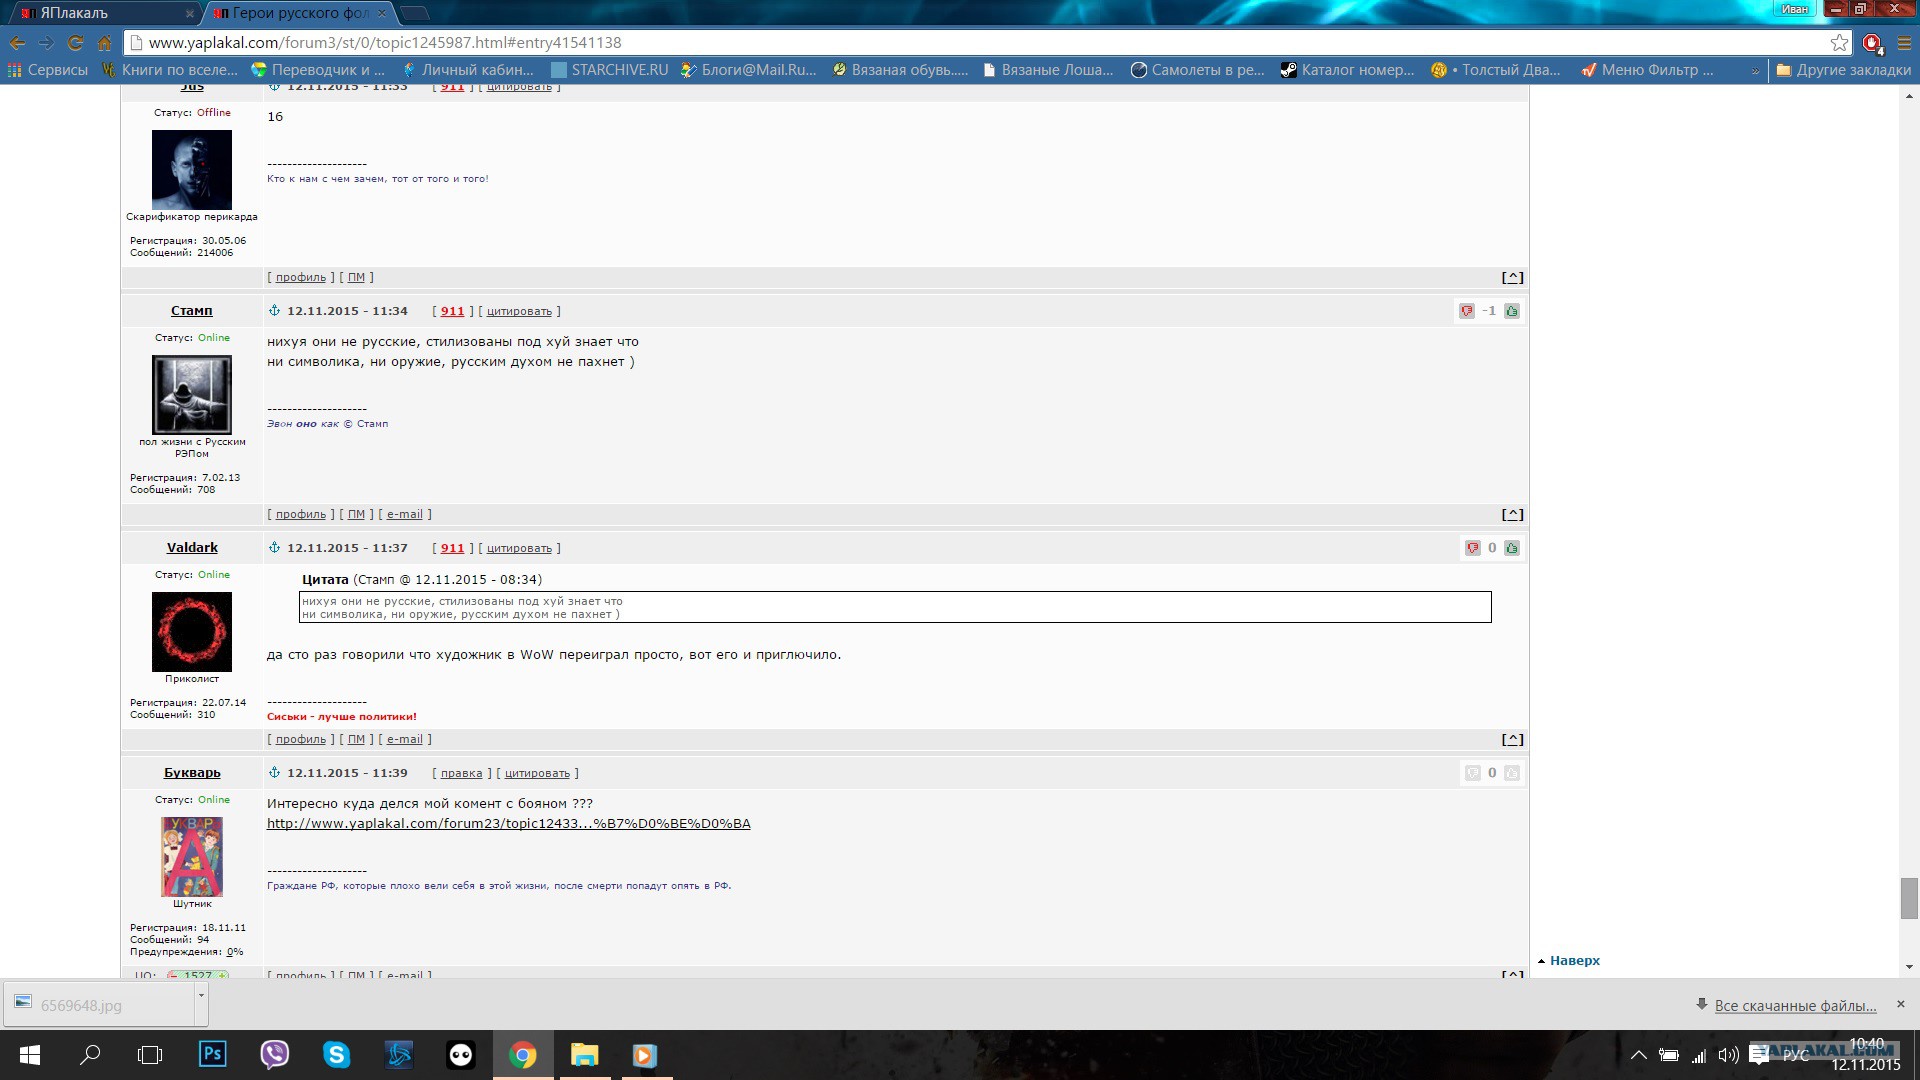Image resolution: width=1920 pixels, height=1080 pixels.
Task: Downvote Valdark's post with red thumb icon
Action: tap(1472, 548)
